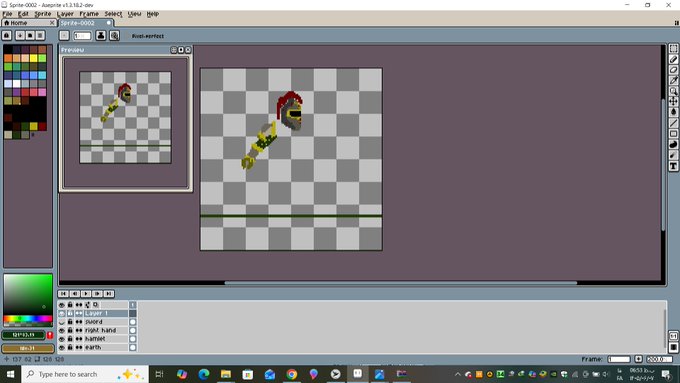Select the Text tool
Viewport: 680px width, 383px height.
tap(673, 166)
